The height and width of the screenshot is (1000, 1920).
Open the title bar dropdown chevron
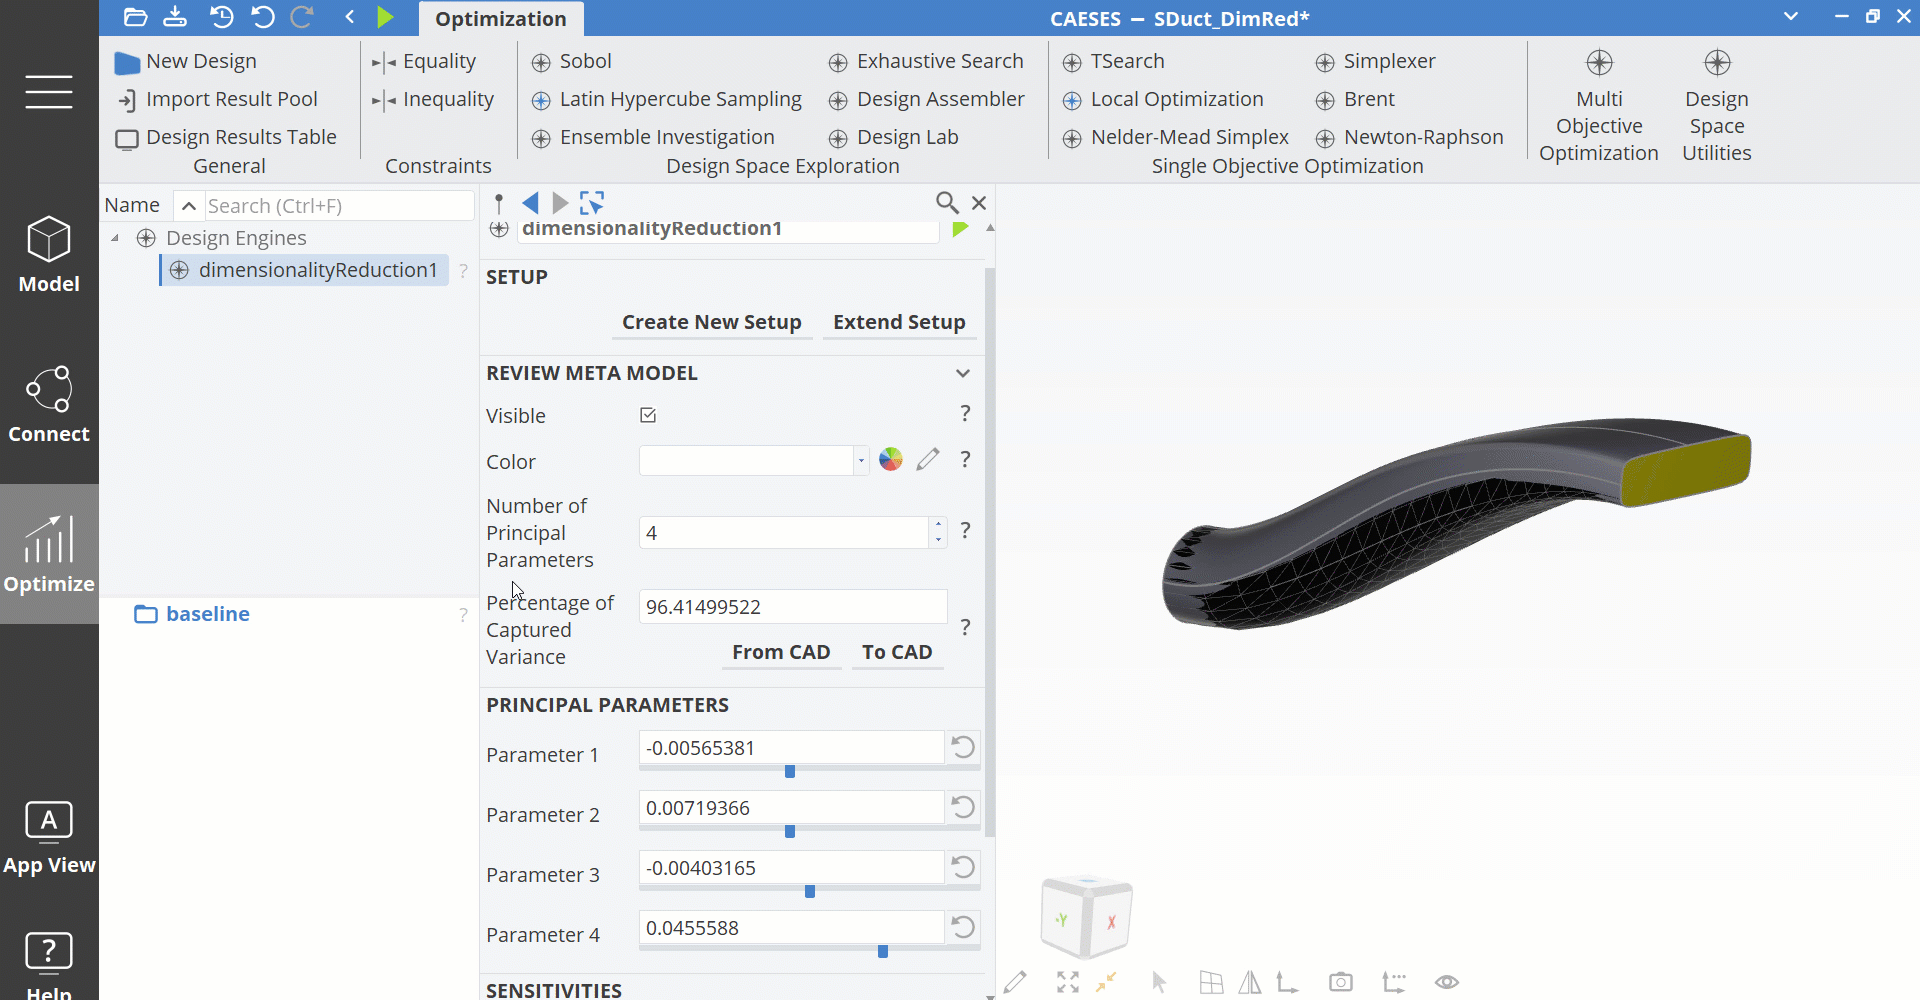[x=1791, y=16]
